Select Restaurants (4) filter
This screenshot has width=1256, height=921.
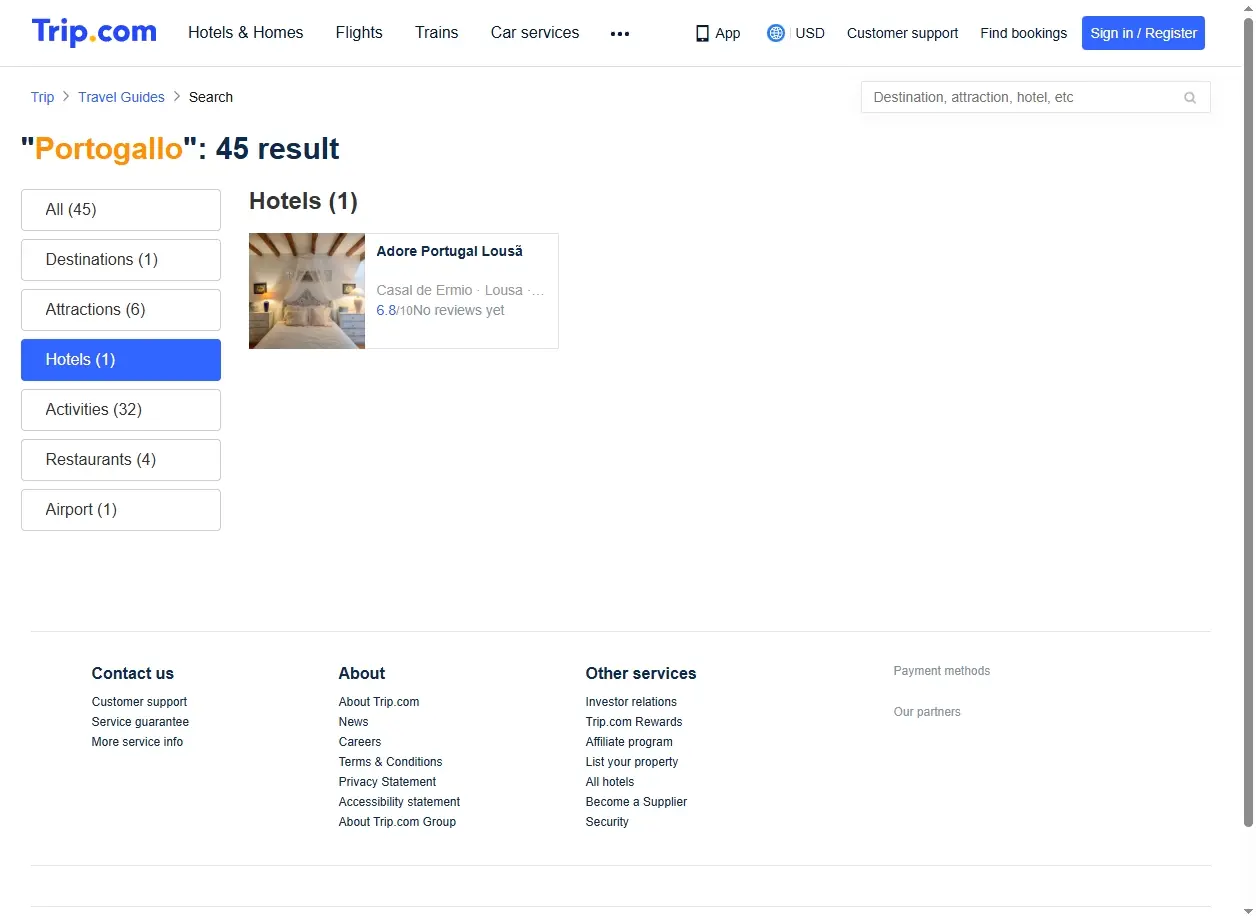coord(121,460)
